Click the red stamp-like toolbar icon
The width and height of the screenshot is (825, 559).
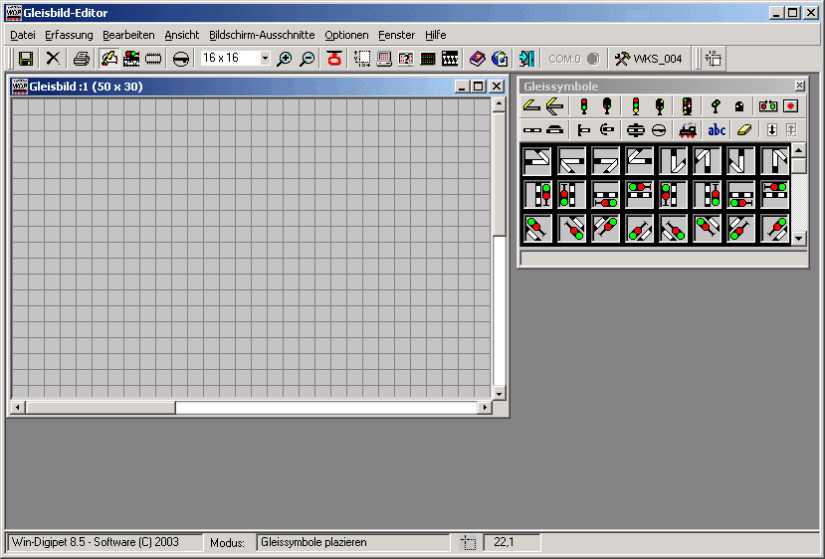coord(334,58)
